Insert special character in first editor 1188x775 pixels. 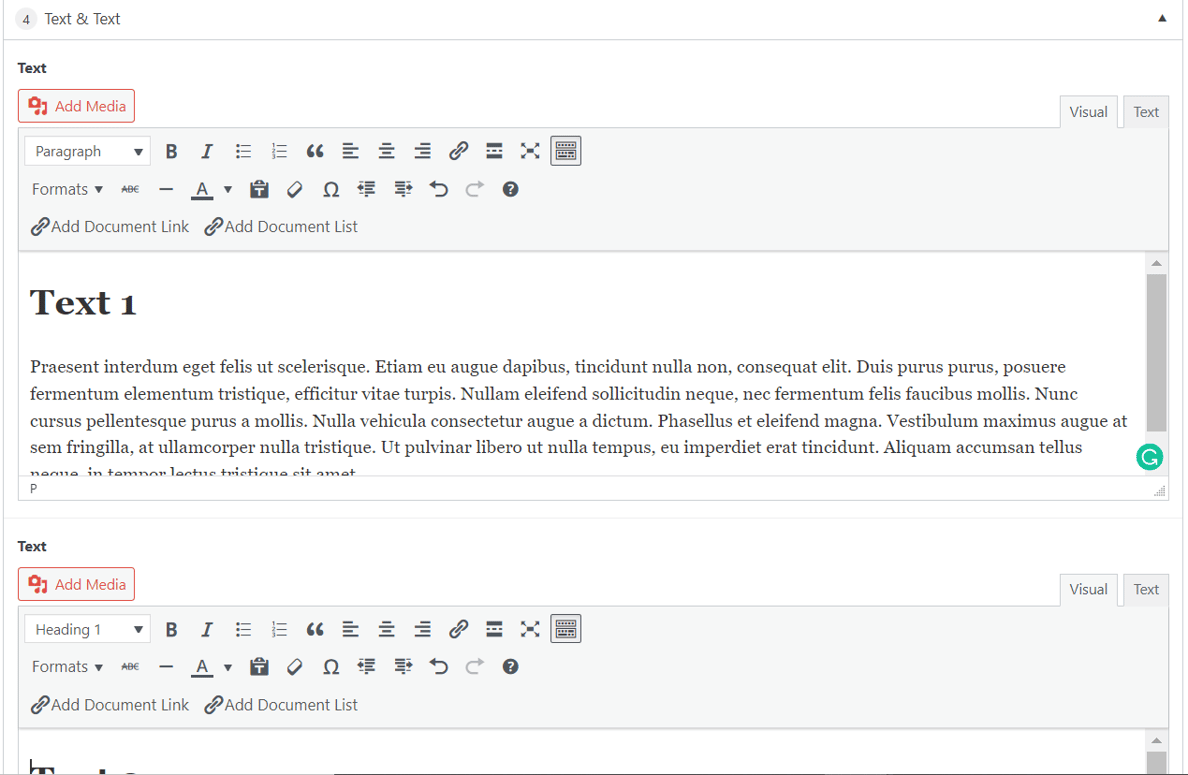[330, 189]
